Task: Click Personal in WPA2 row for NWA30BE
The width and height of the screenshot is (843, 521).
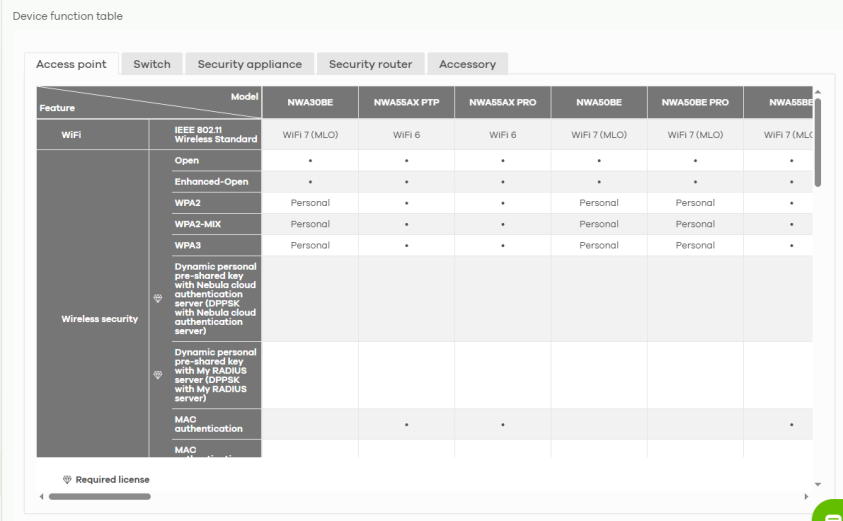Action: [x=310, y=203]
